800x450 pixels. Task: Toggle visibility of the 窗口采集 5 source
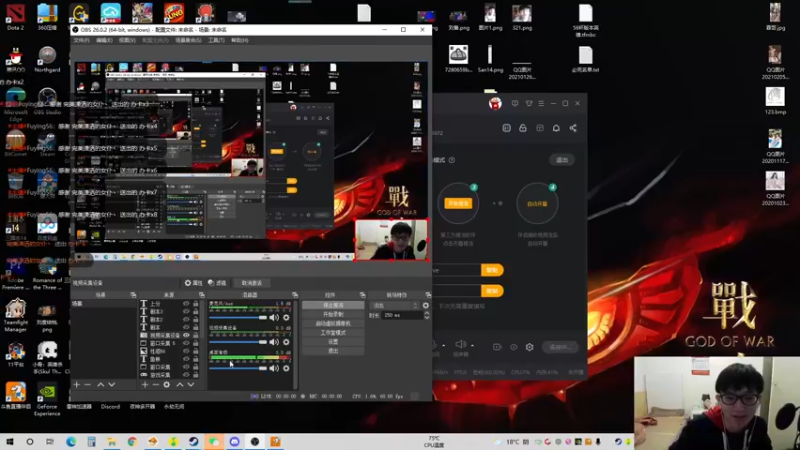click(186, 343)
